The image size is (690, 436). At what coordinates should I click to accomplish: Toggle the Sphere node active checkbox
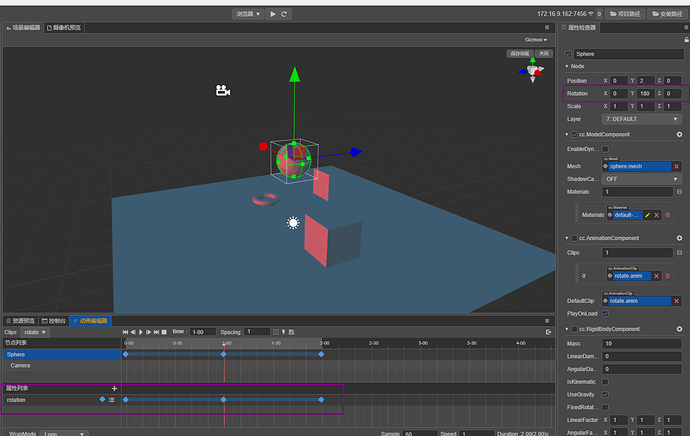click(x=568, y=54)
